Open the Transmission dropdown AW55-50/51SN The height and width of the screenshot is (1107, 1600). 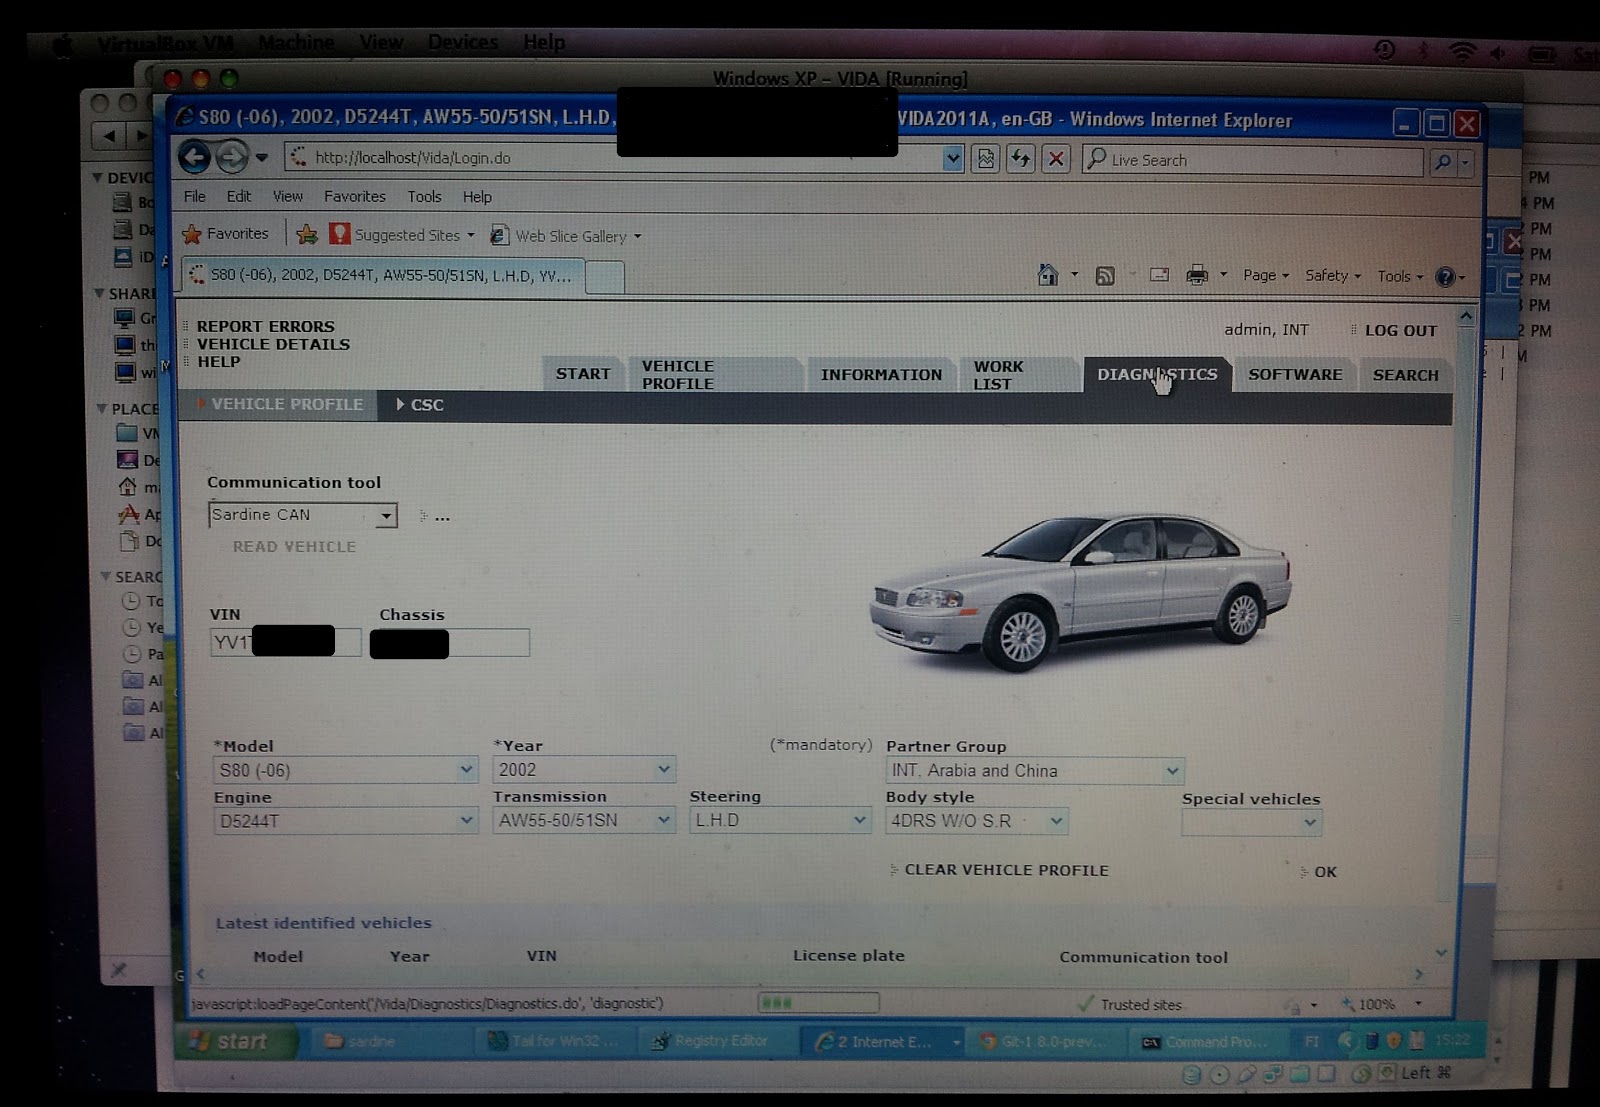tap(584, 820)
